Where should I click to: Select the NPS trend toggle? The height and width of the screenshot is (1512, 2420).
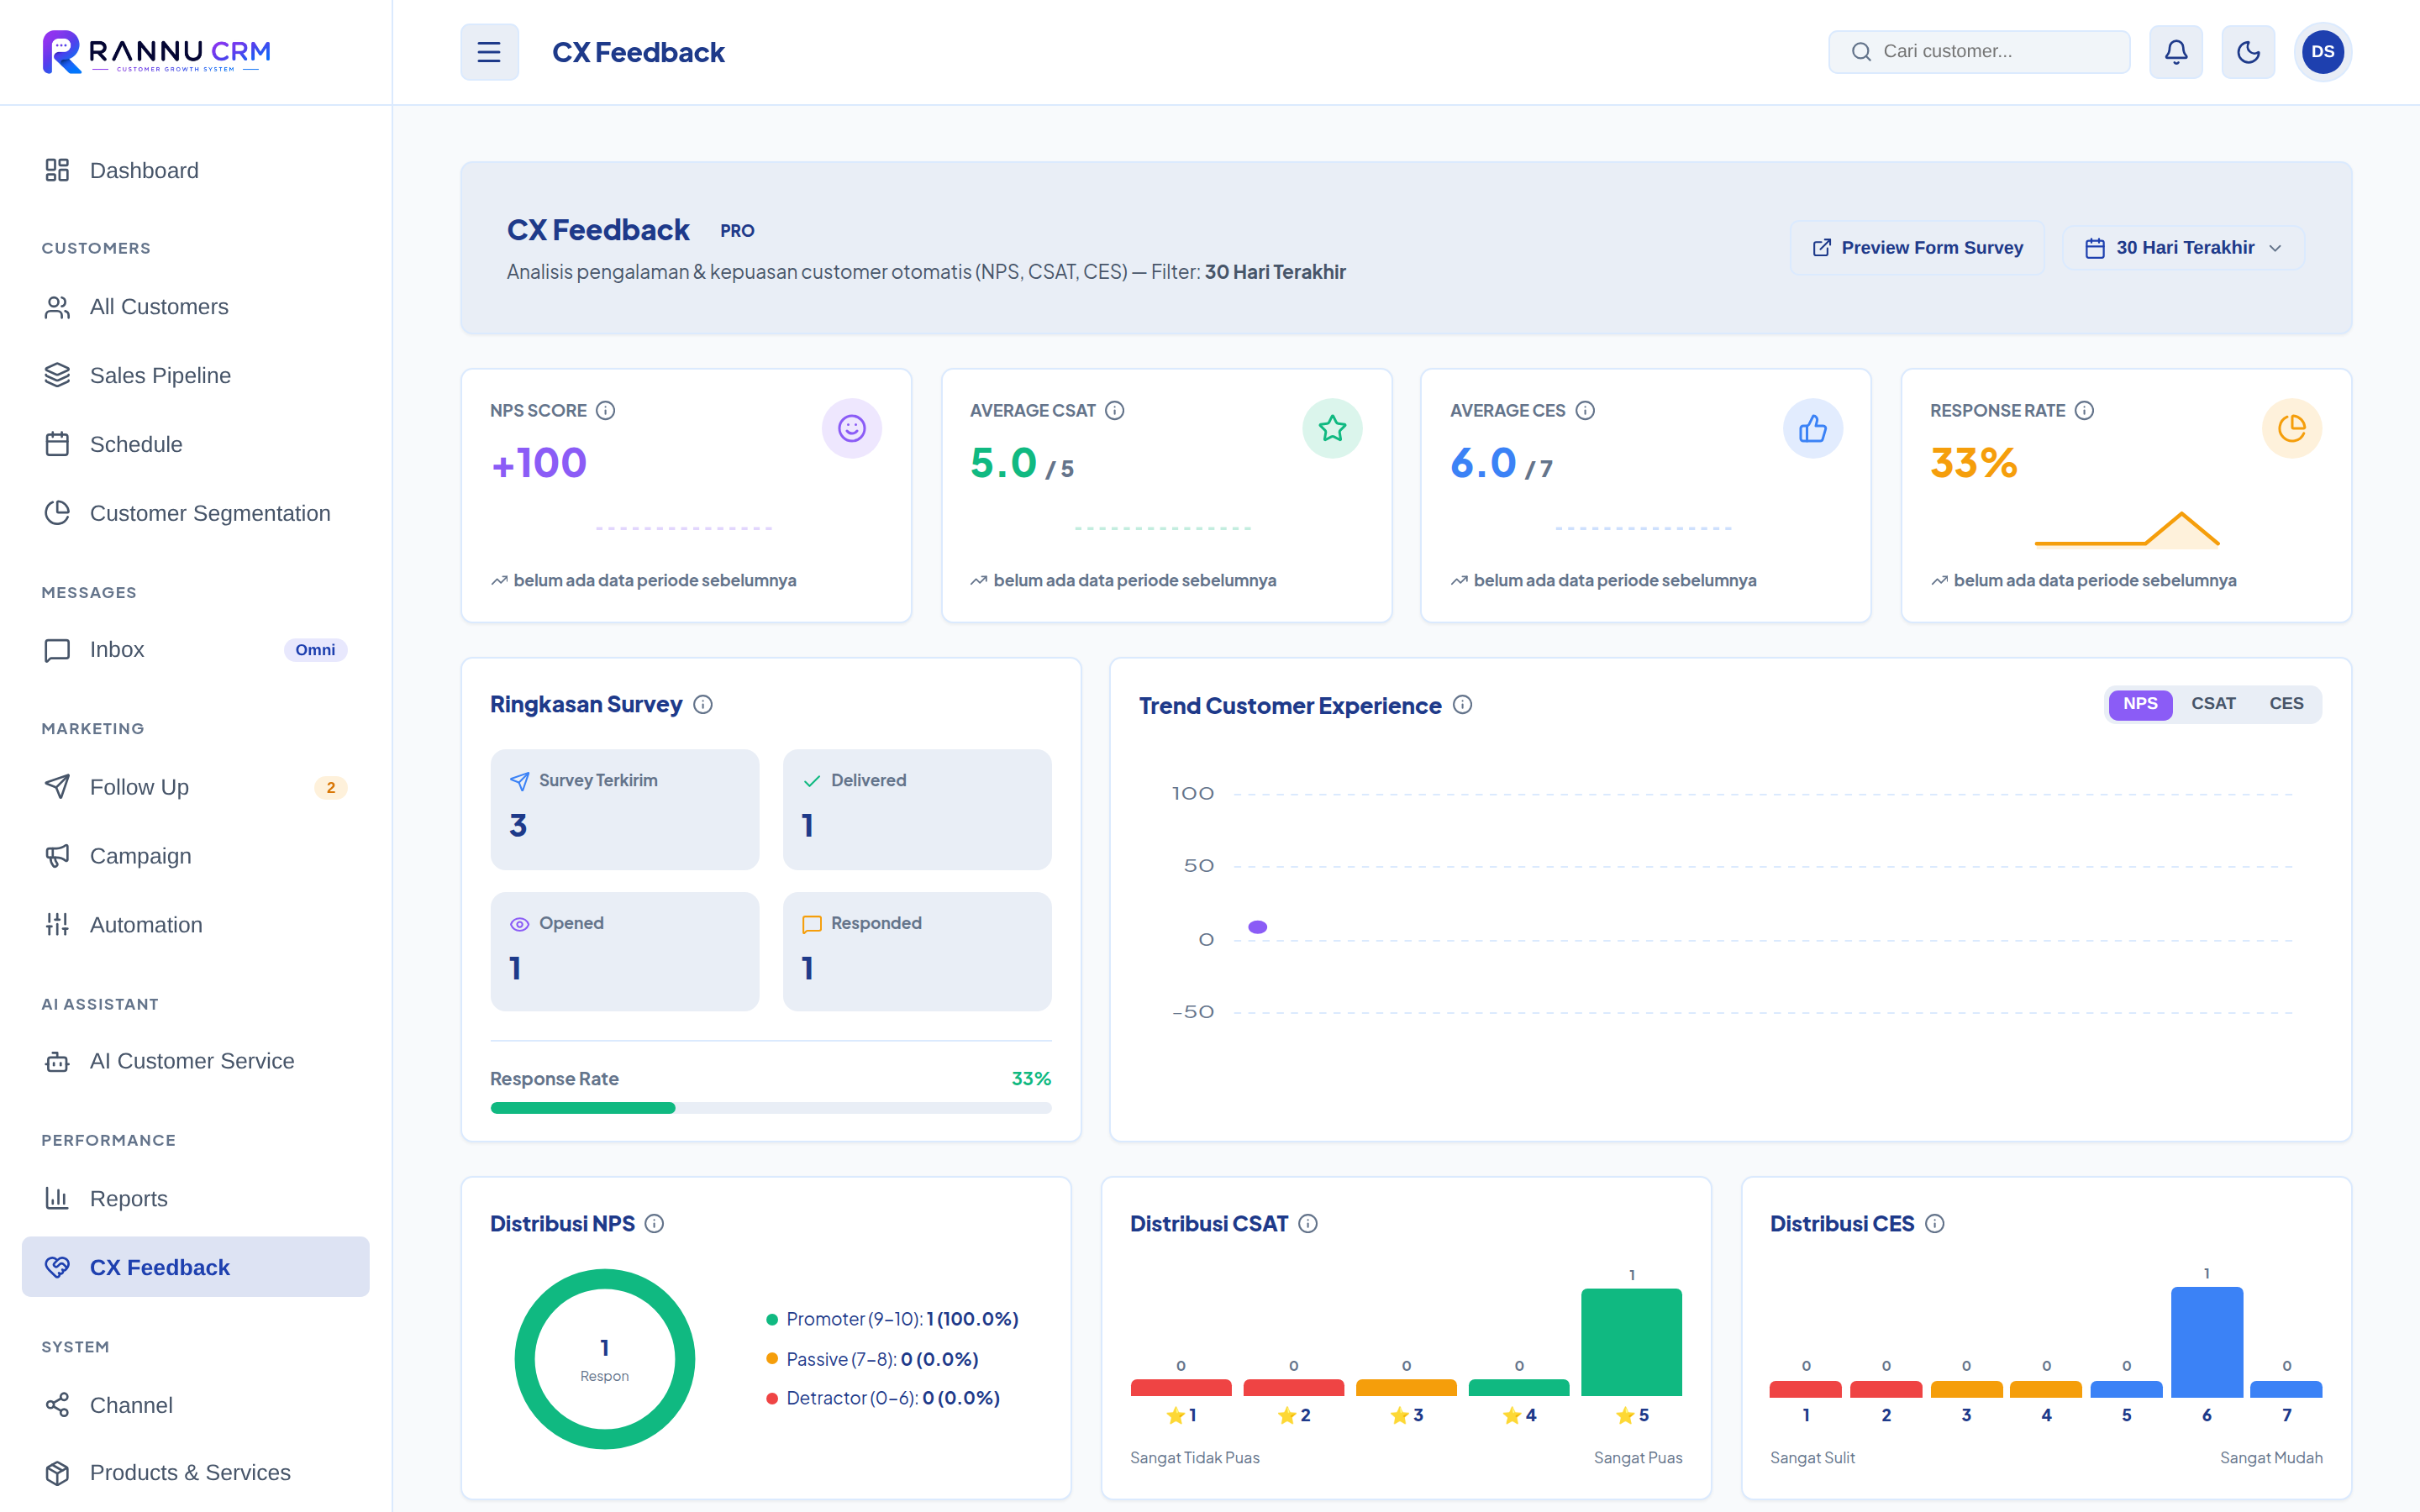[2140, 704]
